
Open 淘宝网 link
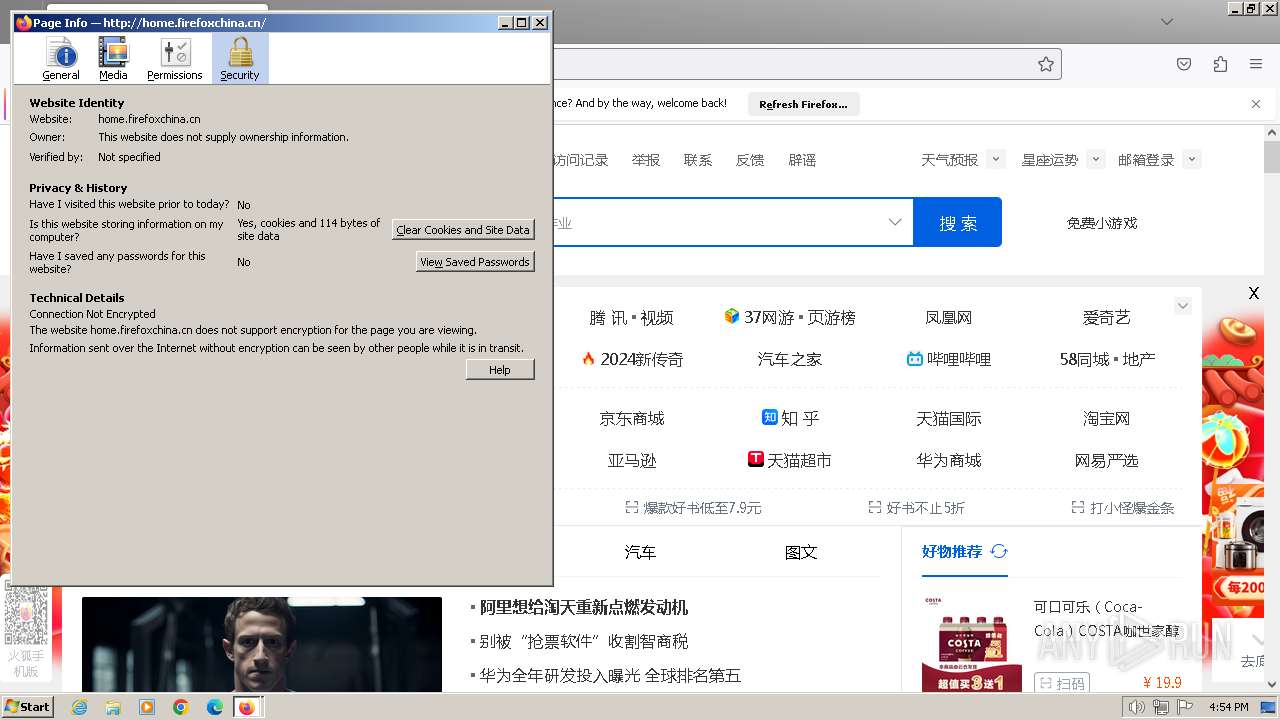click(1106, 419)
